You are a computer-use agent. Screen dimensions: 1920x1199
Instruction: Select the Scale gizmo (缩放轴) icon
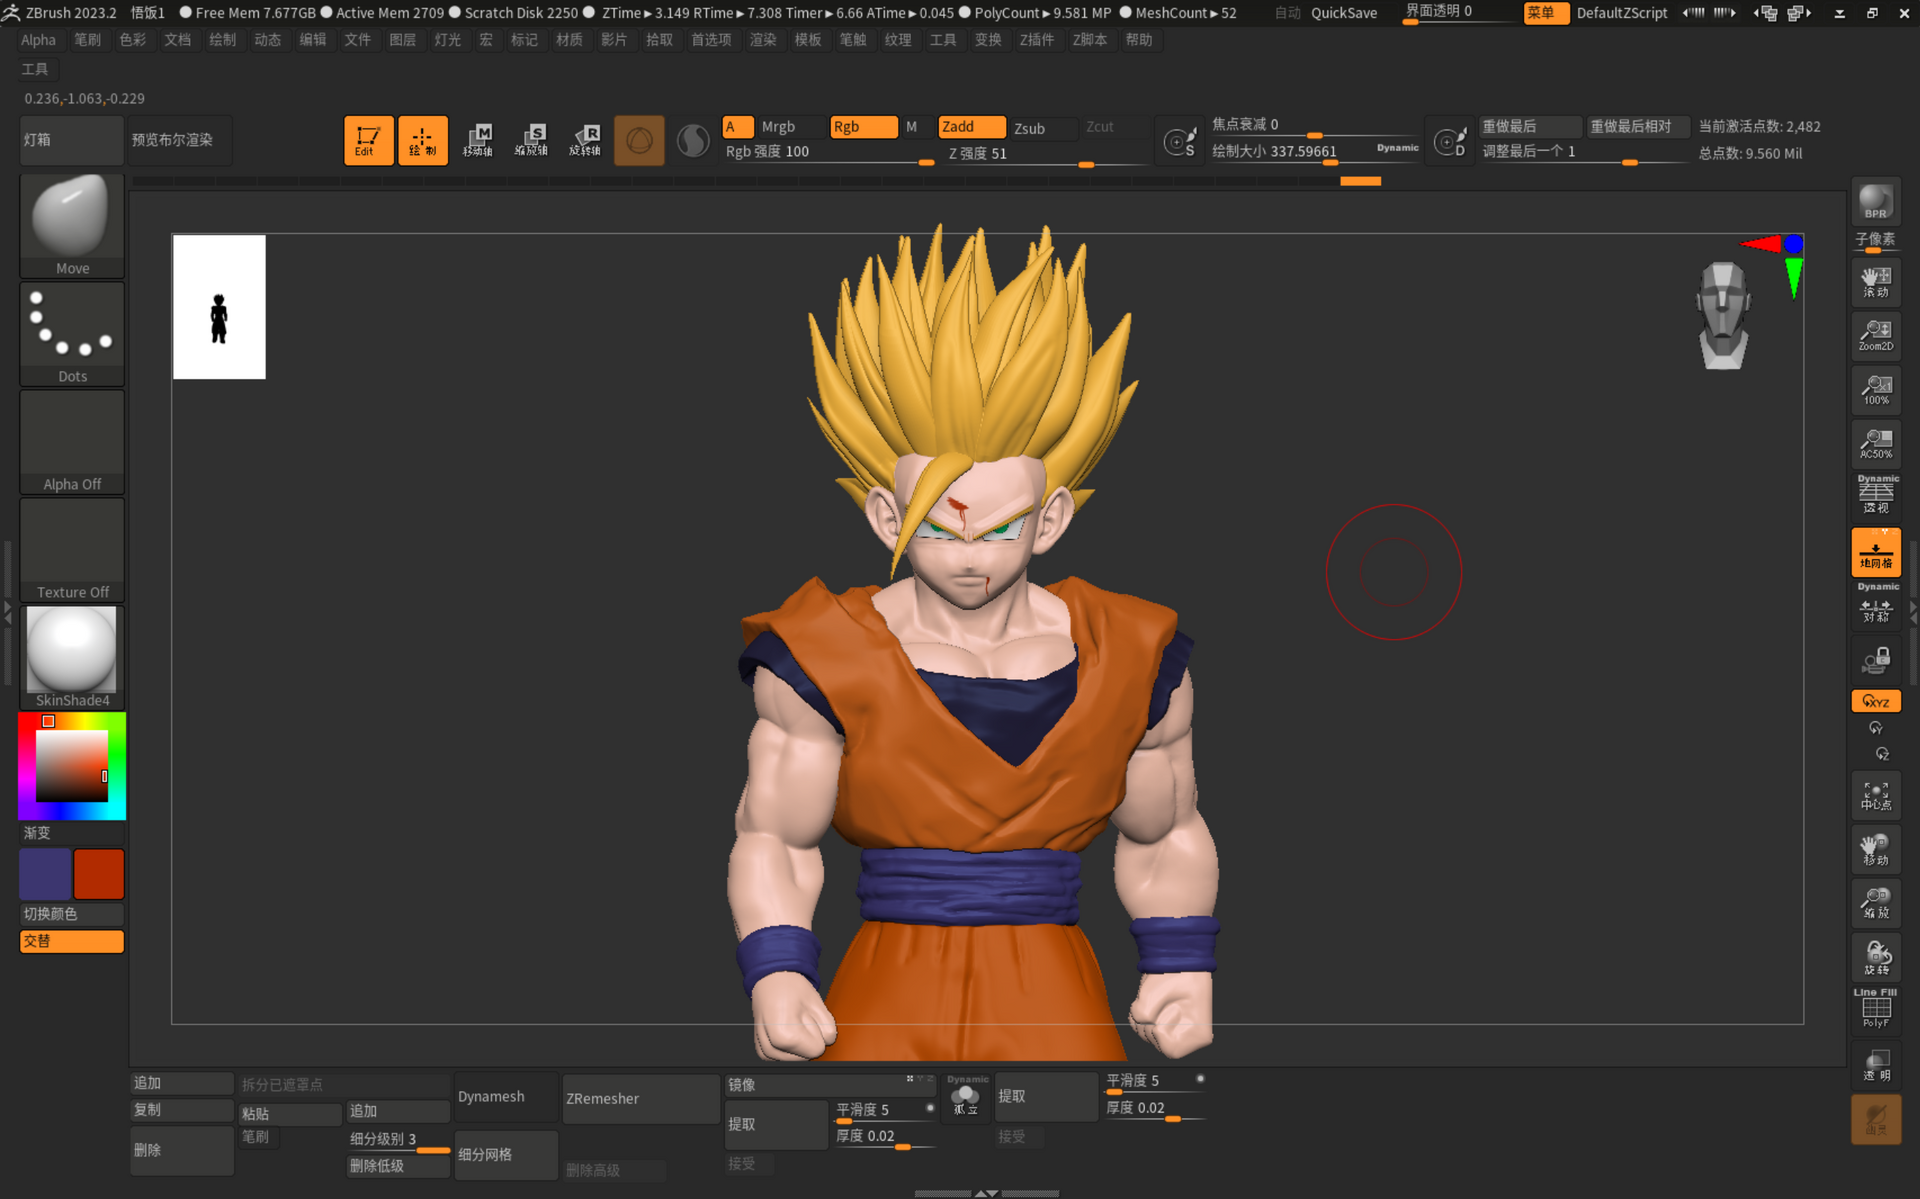click(531, 140)
